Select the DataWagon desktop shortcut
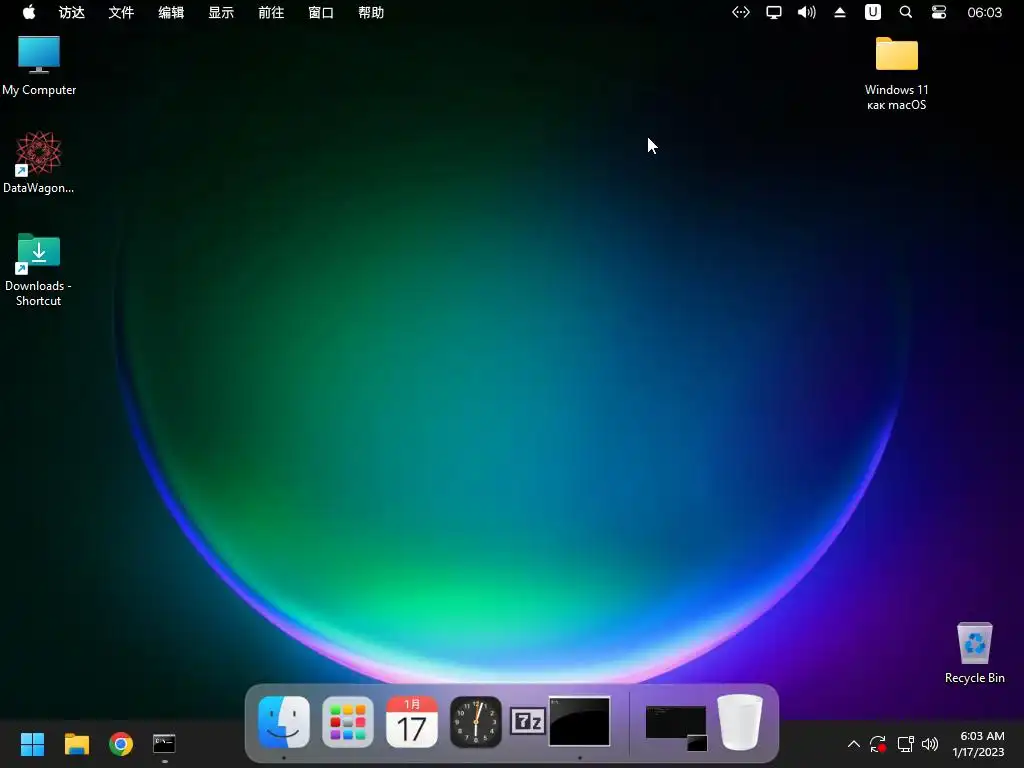 click(x=39, y=162)
